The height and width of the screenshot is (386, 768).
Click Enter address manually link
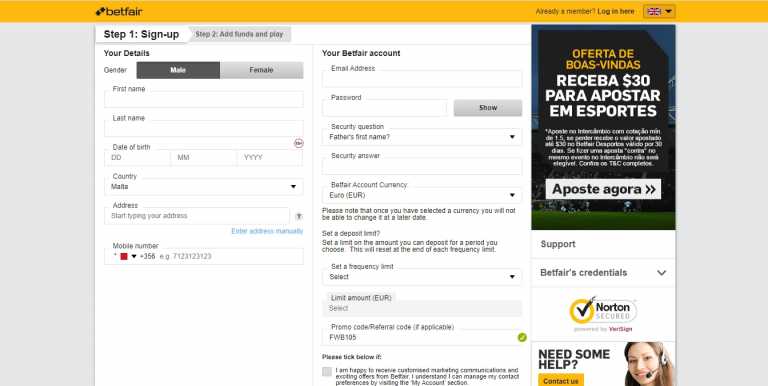tap(267, 231)
